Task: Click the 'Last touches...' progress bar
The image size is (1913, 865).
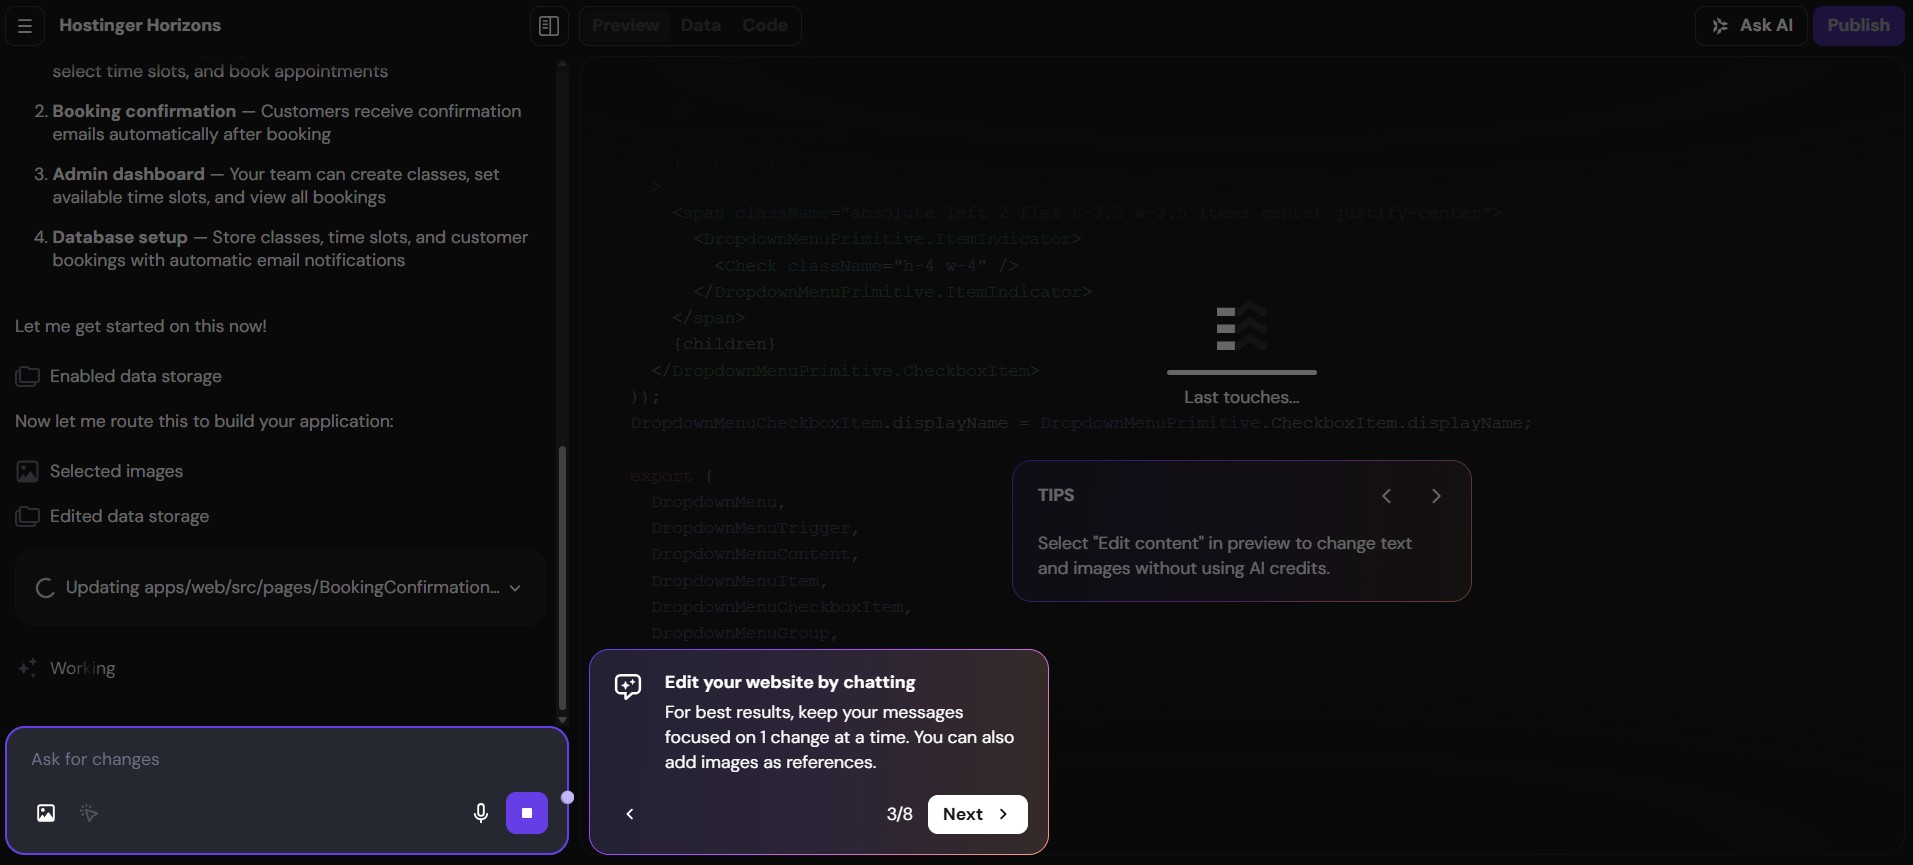Action: [x=1241, y=372]
